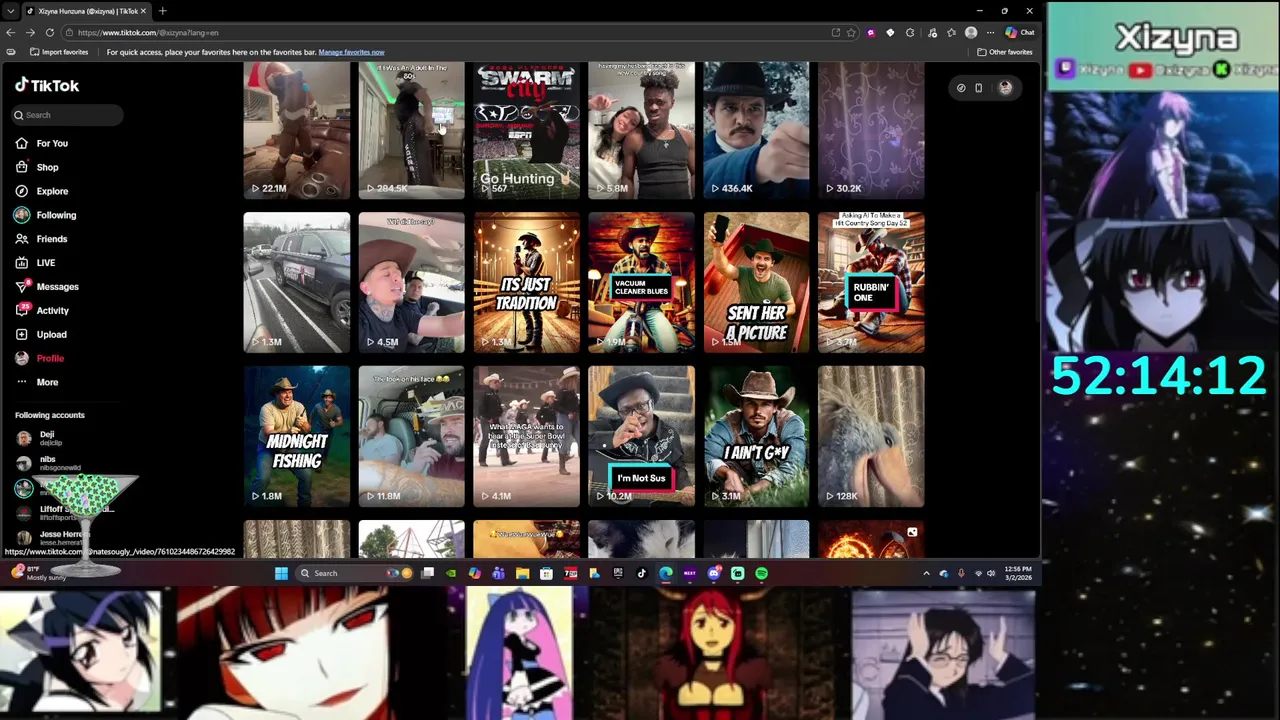
Task: Open followed account Deji
Action: click(39, 438)
